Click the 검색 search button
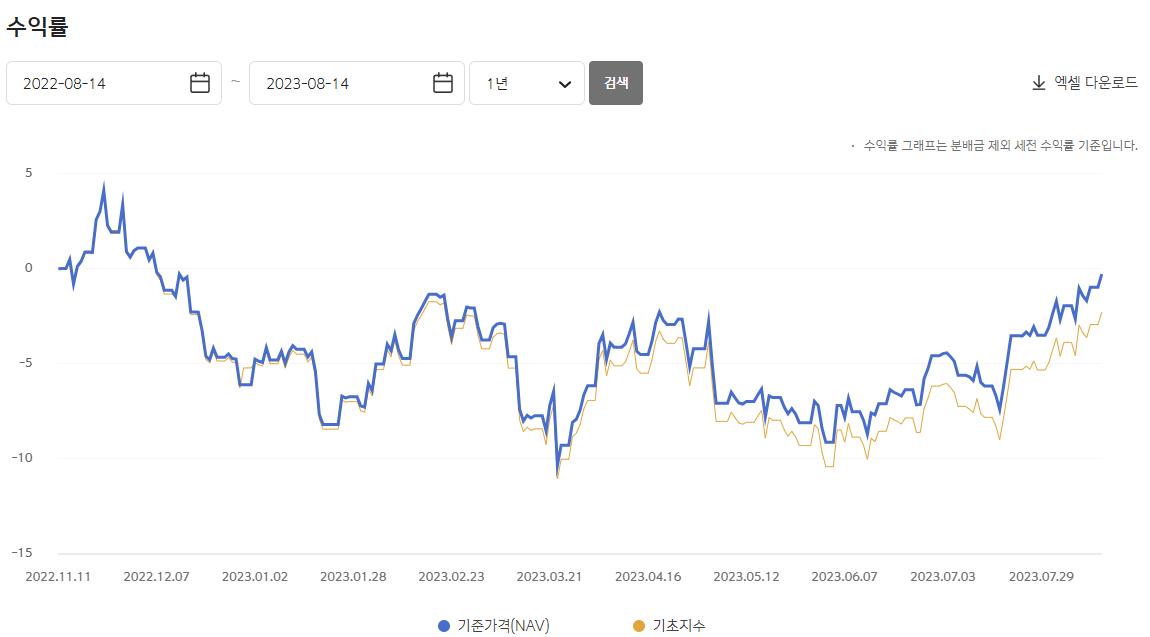 tap(616, 83)
